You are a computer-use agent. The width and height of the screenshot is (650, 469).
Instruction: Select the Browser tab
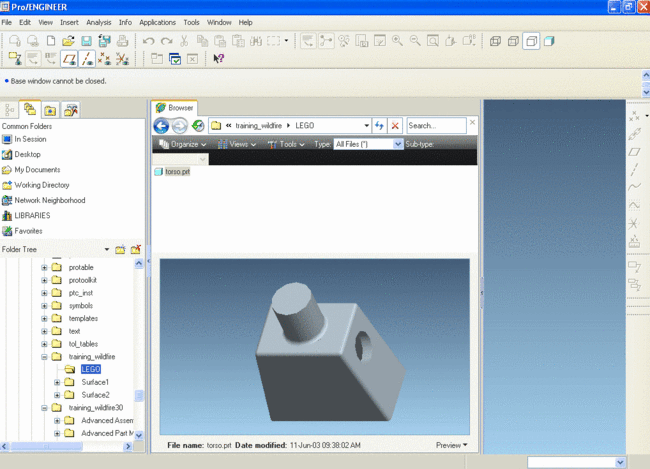(175, 108)
